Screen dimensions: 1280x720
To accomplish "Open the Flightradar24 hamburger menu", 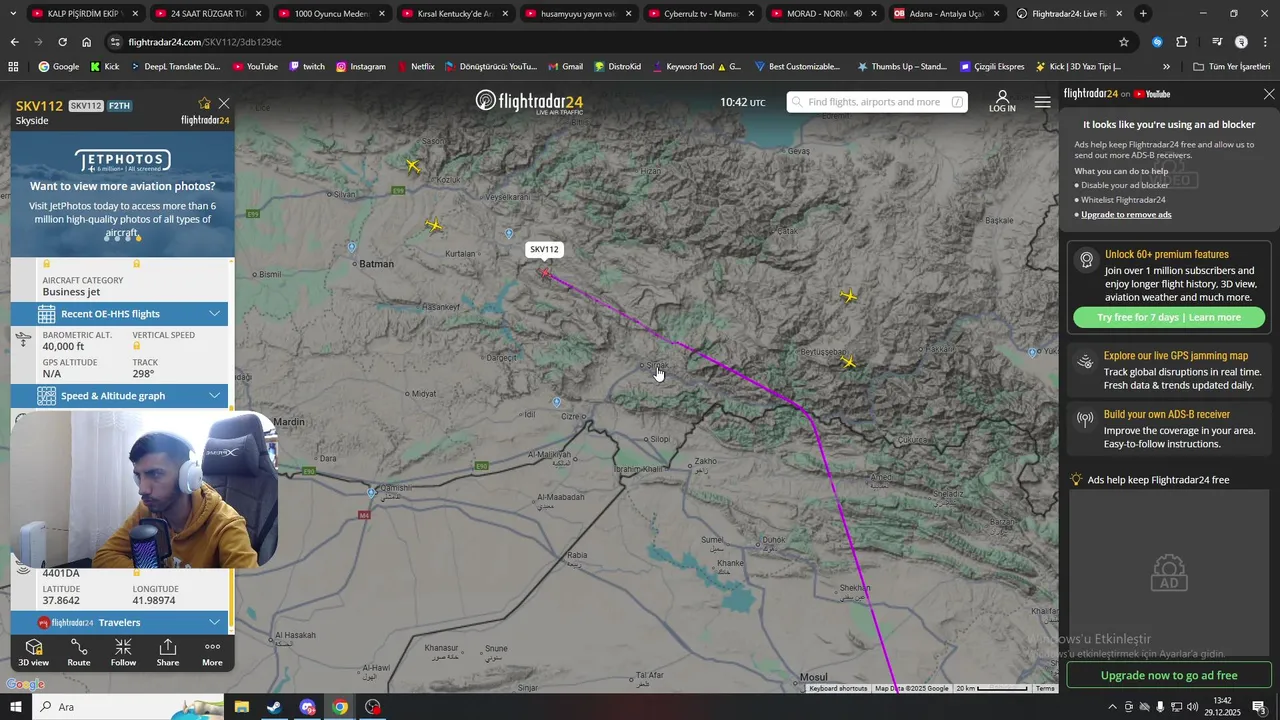I will click(x=1043, y=102).
